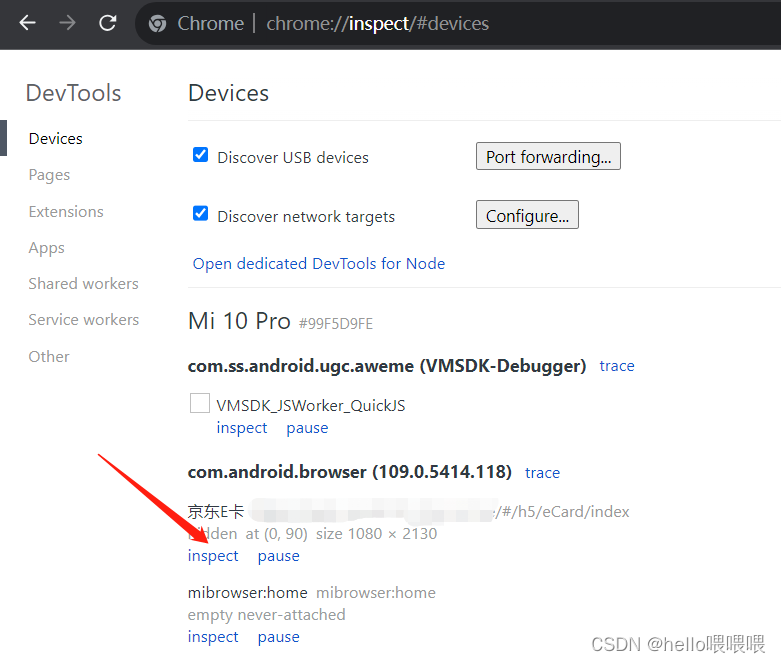Click the VMSDK_JSWorker_QuickJS target name

click(311, 406)
